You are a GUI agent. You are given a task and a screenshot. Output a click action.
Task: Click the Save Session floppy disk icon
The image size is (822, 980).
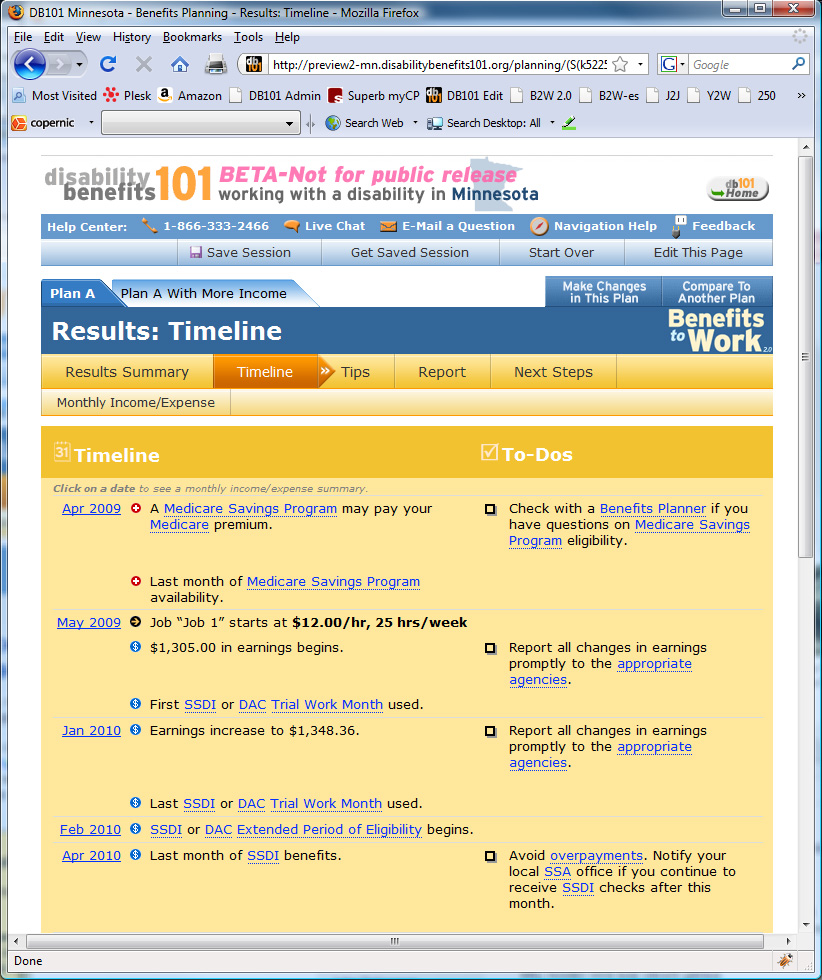[x=196, y=252]
